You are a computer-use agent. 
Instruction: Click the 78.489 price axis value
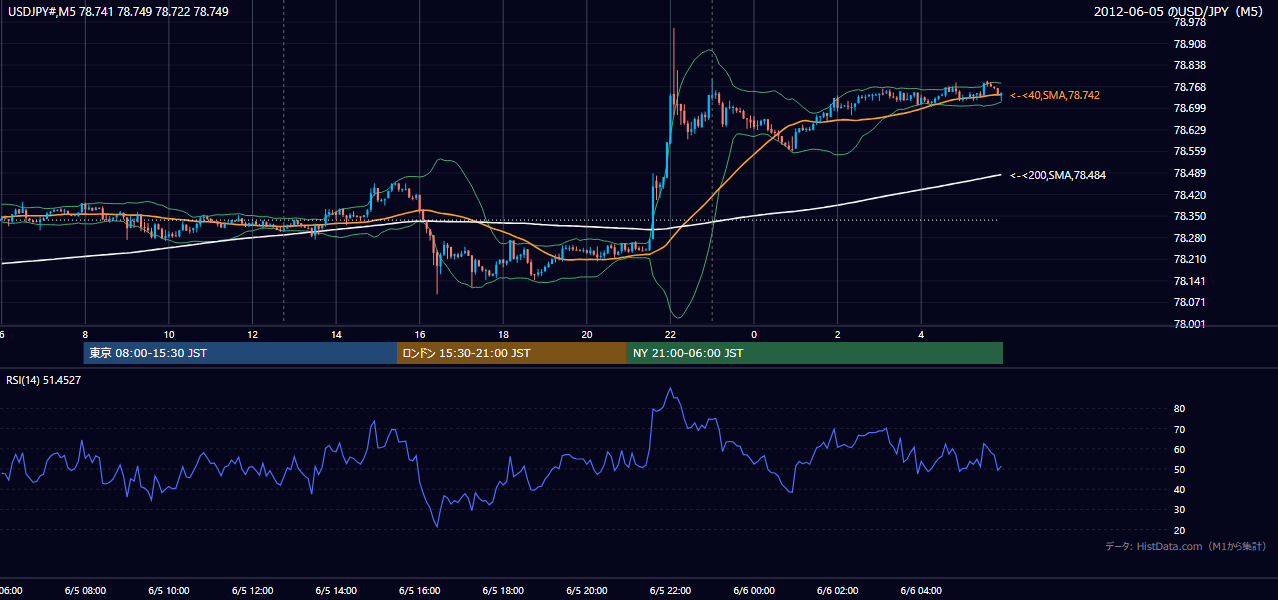[x=1189, y=173]
